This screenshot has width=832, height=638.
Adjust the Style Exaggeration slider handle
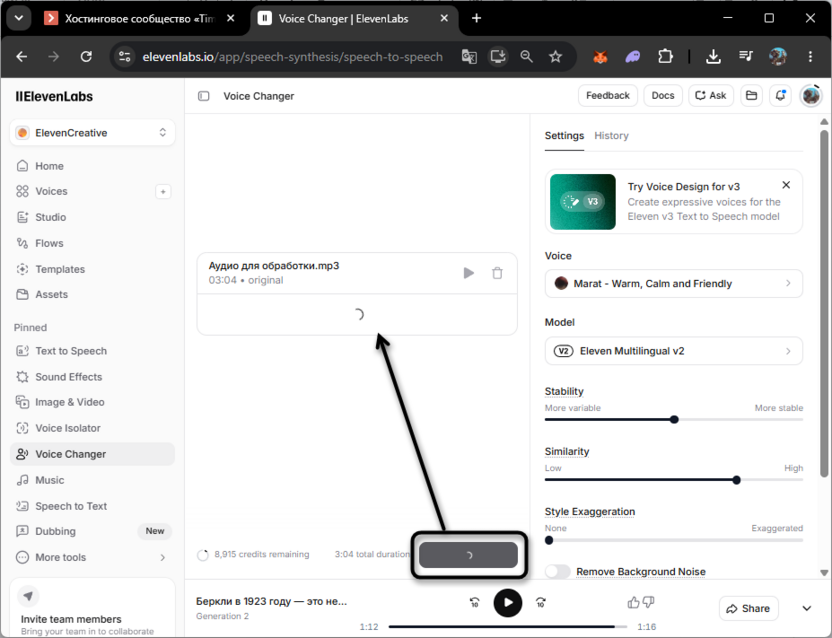tap(549, 540)
